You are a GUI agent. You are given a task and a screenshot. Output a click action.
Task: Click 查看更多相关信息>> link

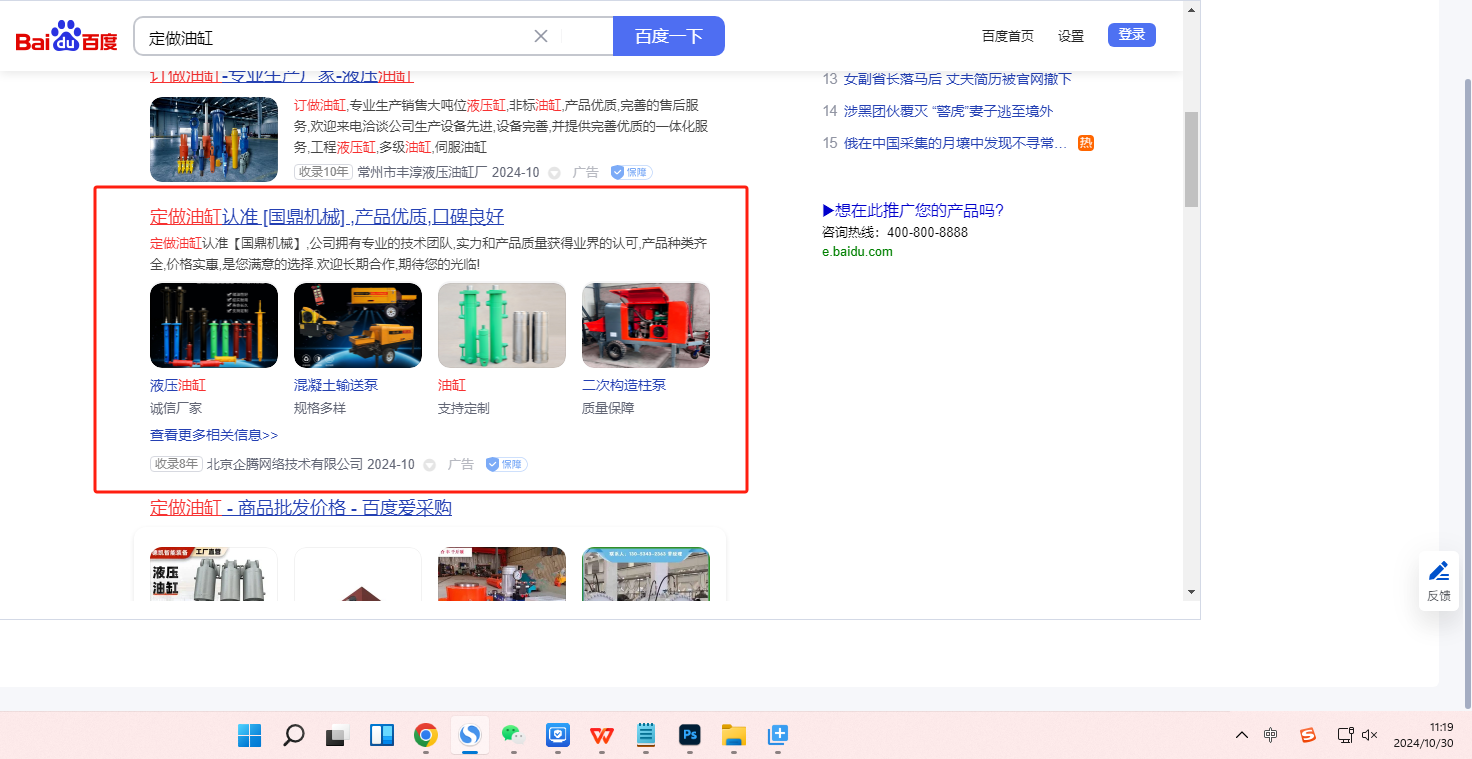[214, 435]
